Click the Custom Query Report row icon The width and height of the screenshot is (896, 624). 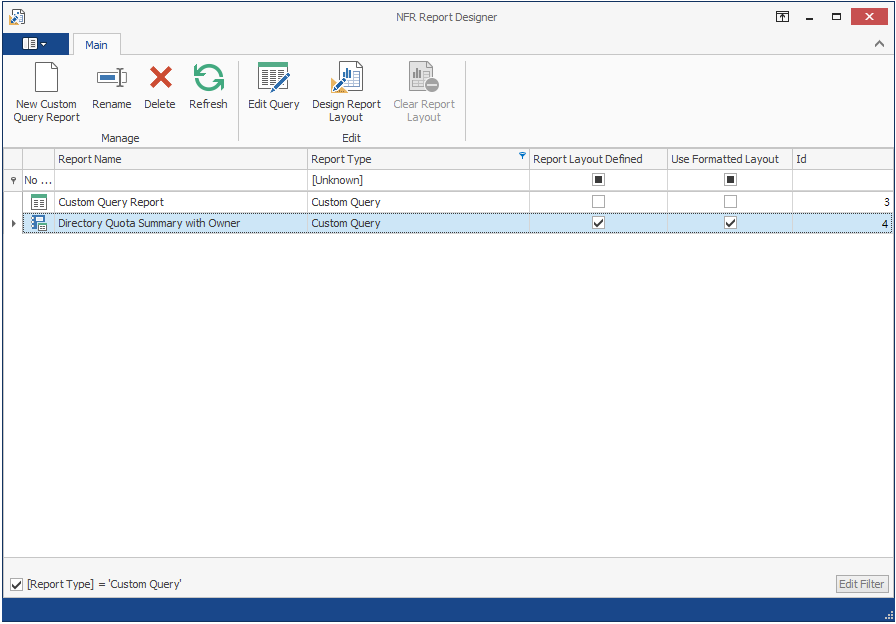click(39, 202)
